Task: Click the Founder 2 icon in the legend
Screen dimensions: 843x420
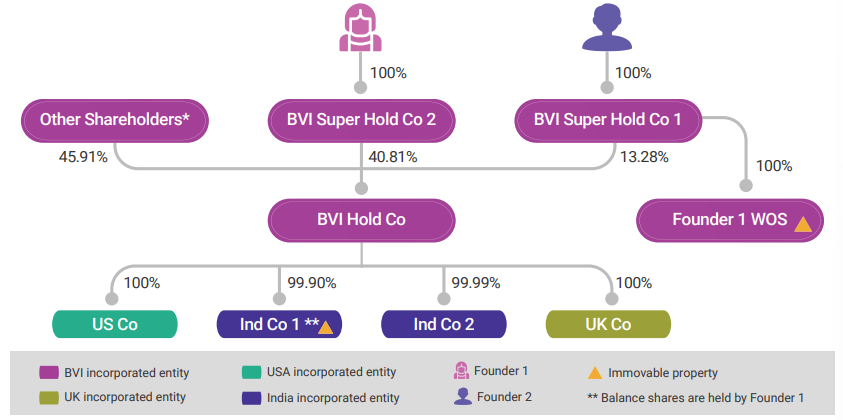Action: [462, 396]
